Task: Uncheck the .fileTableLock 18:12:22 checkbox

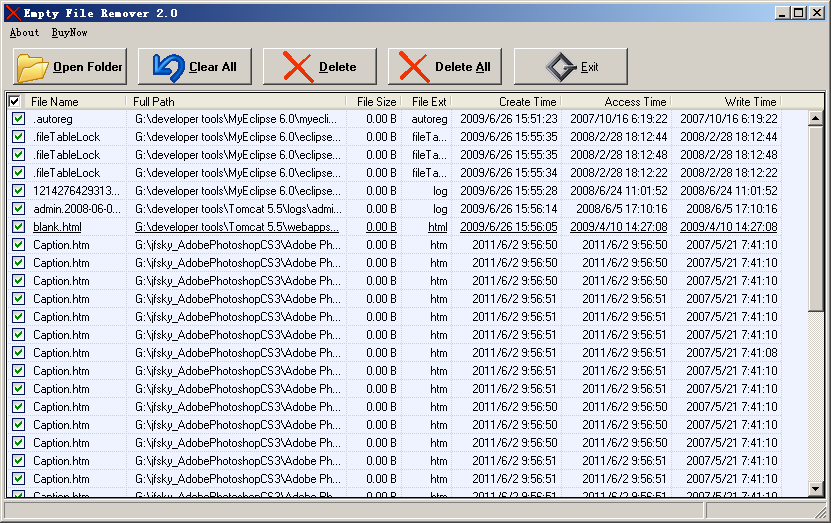Action: [x=19, y=173]
